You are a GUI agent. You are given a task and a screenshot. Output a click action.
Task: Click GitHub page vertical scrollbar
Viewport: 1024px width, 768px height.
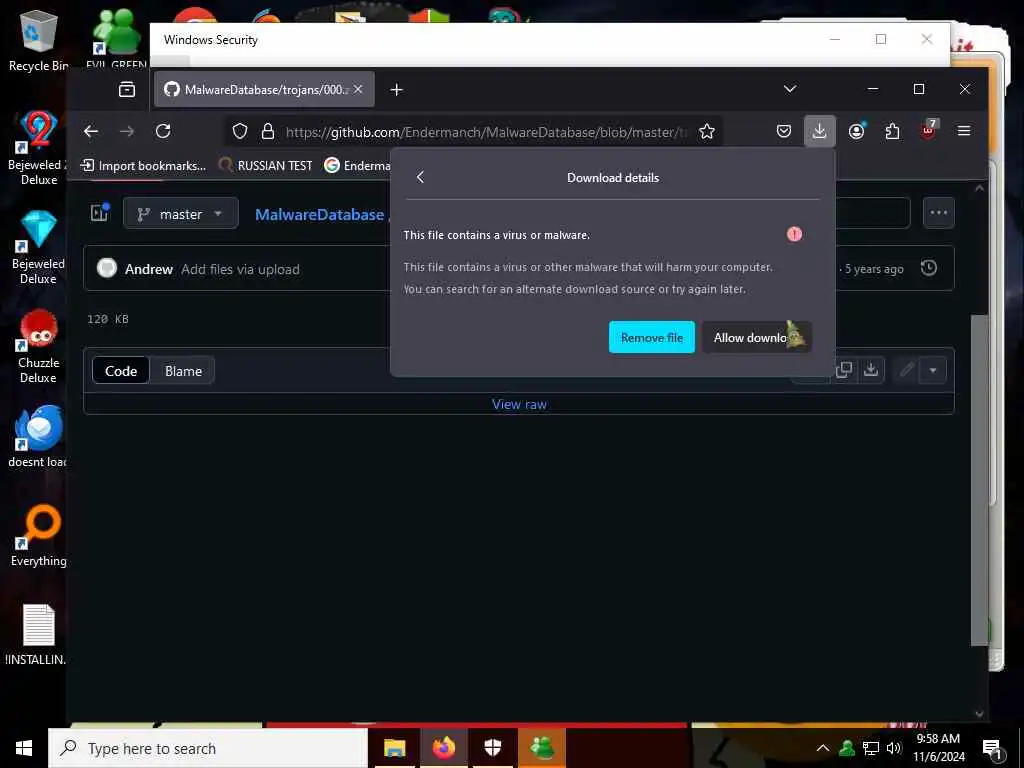click(x=979, y=480)
